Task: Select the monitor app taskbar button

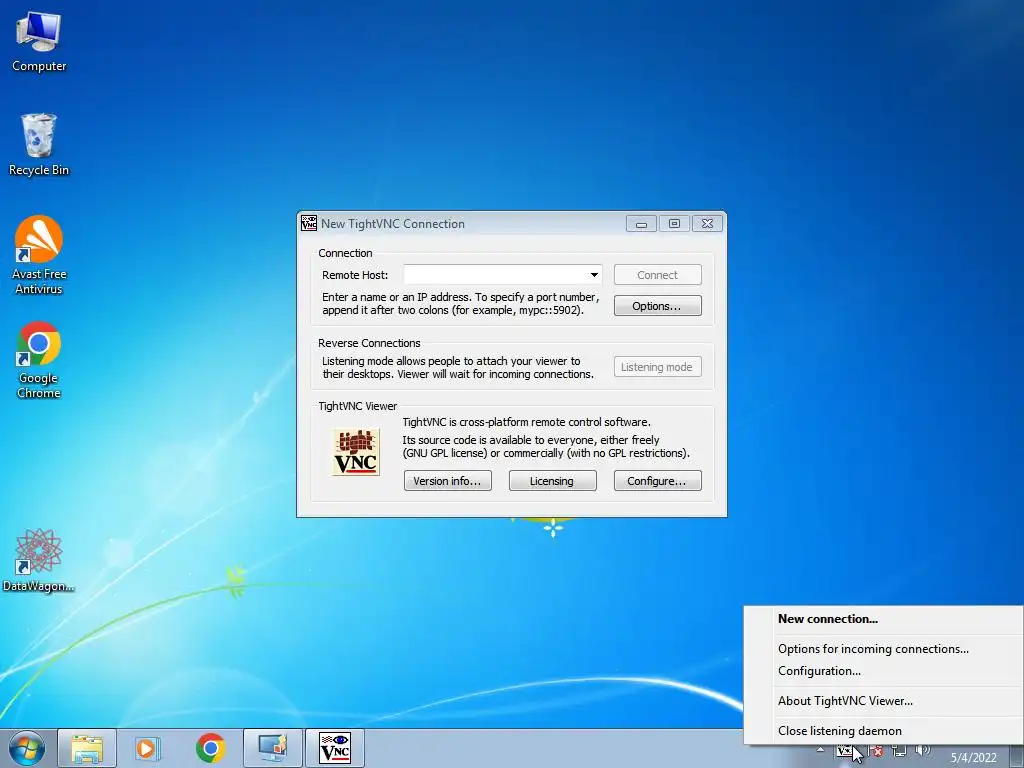Action: click(x=273, y=748)
